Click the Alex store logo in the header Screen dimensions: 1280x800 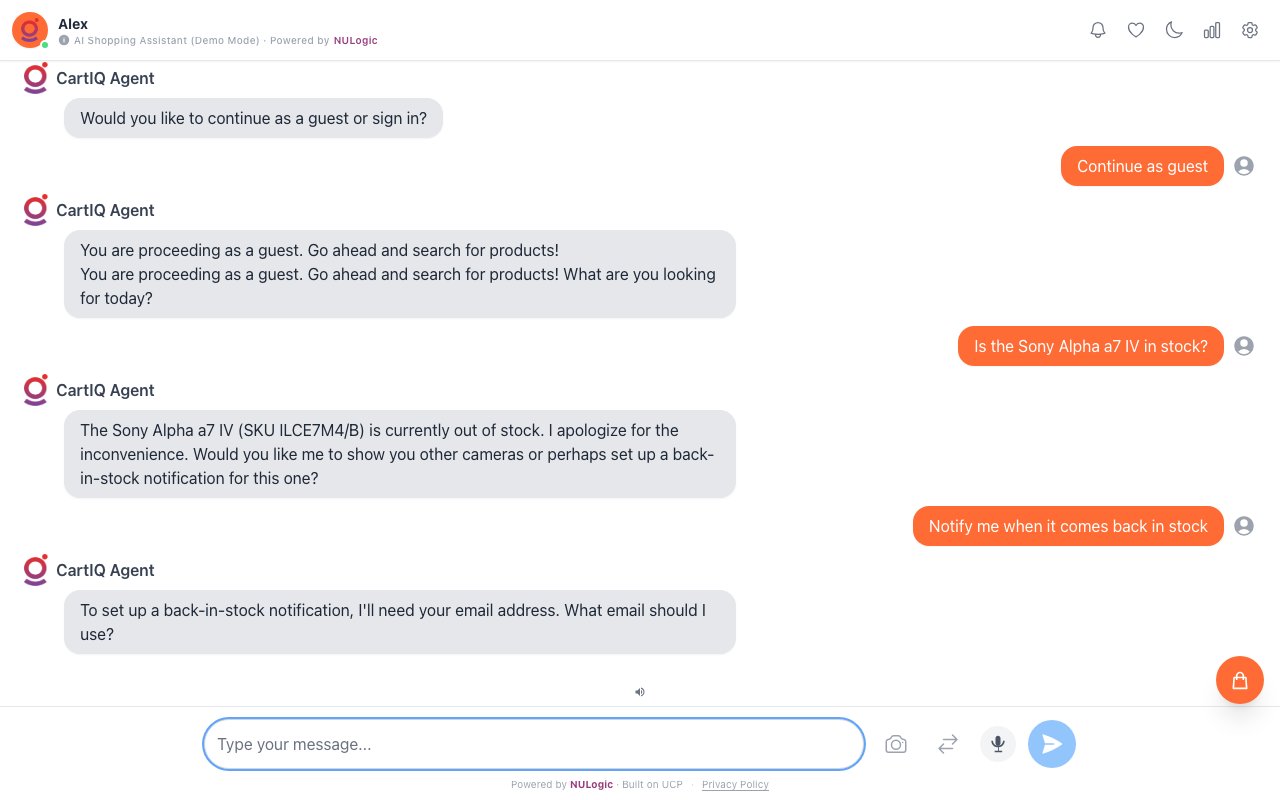click(x=30, y=30)
